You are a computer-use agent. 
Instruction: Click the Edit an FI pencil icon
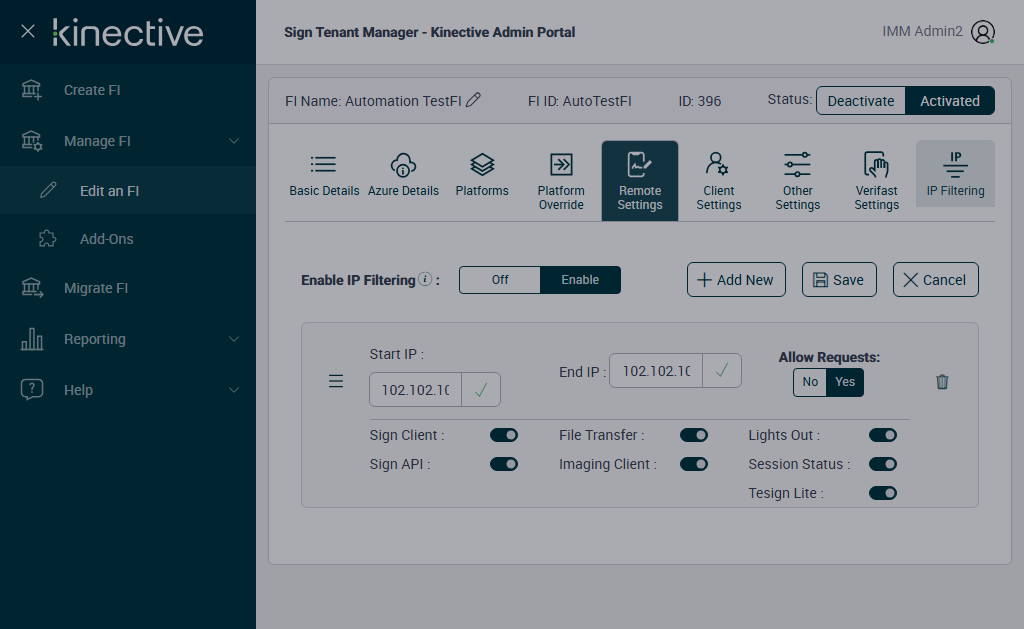[x=48, y=191]
